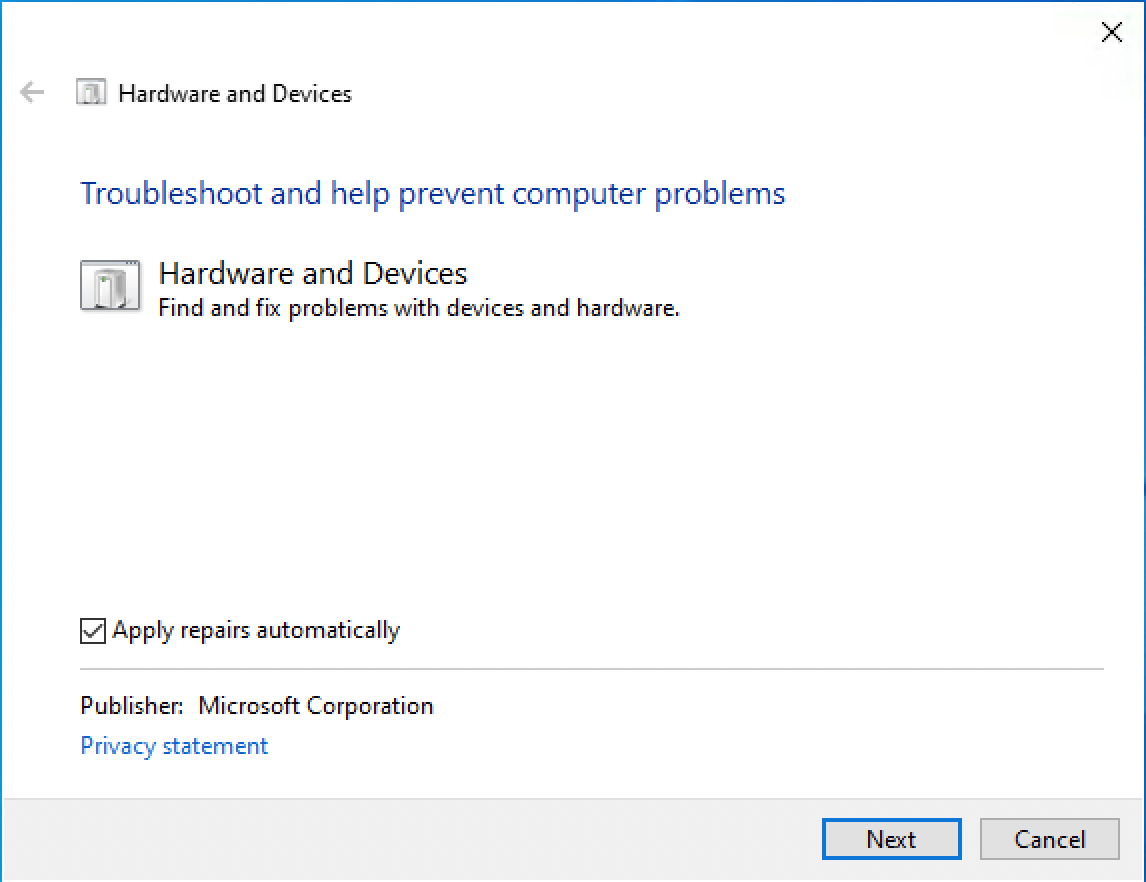The width and height of the screenshot is (1146, 882).
Task: Click the large Hardware and Devices troubleshooter icon
Action: [x=110, y=286]
